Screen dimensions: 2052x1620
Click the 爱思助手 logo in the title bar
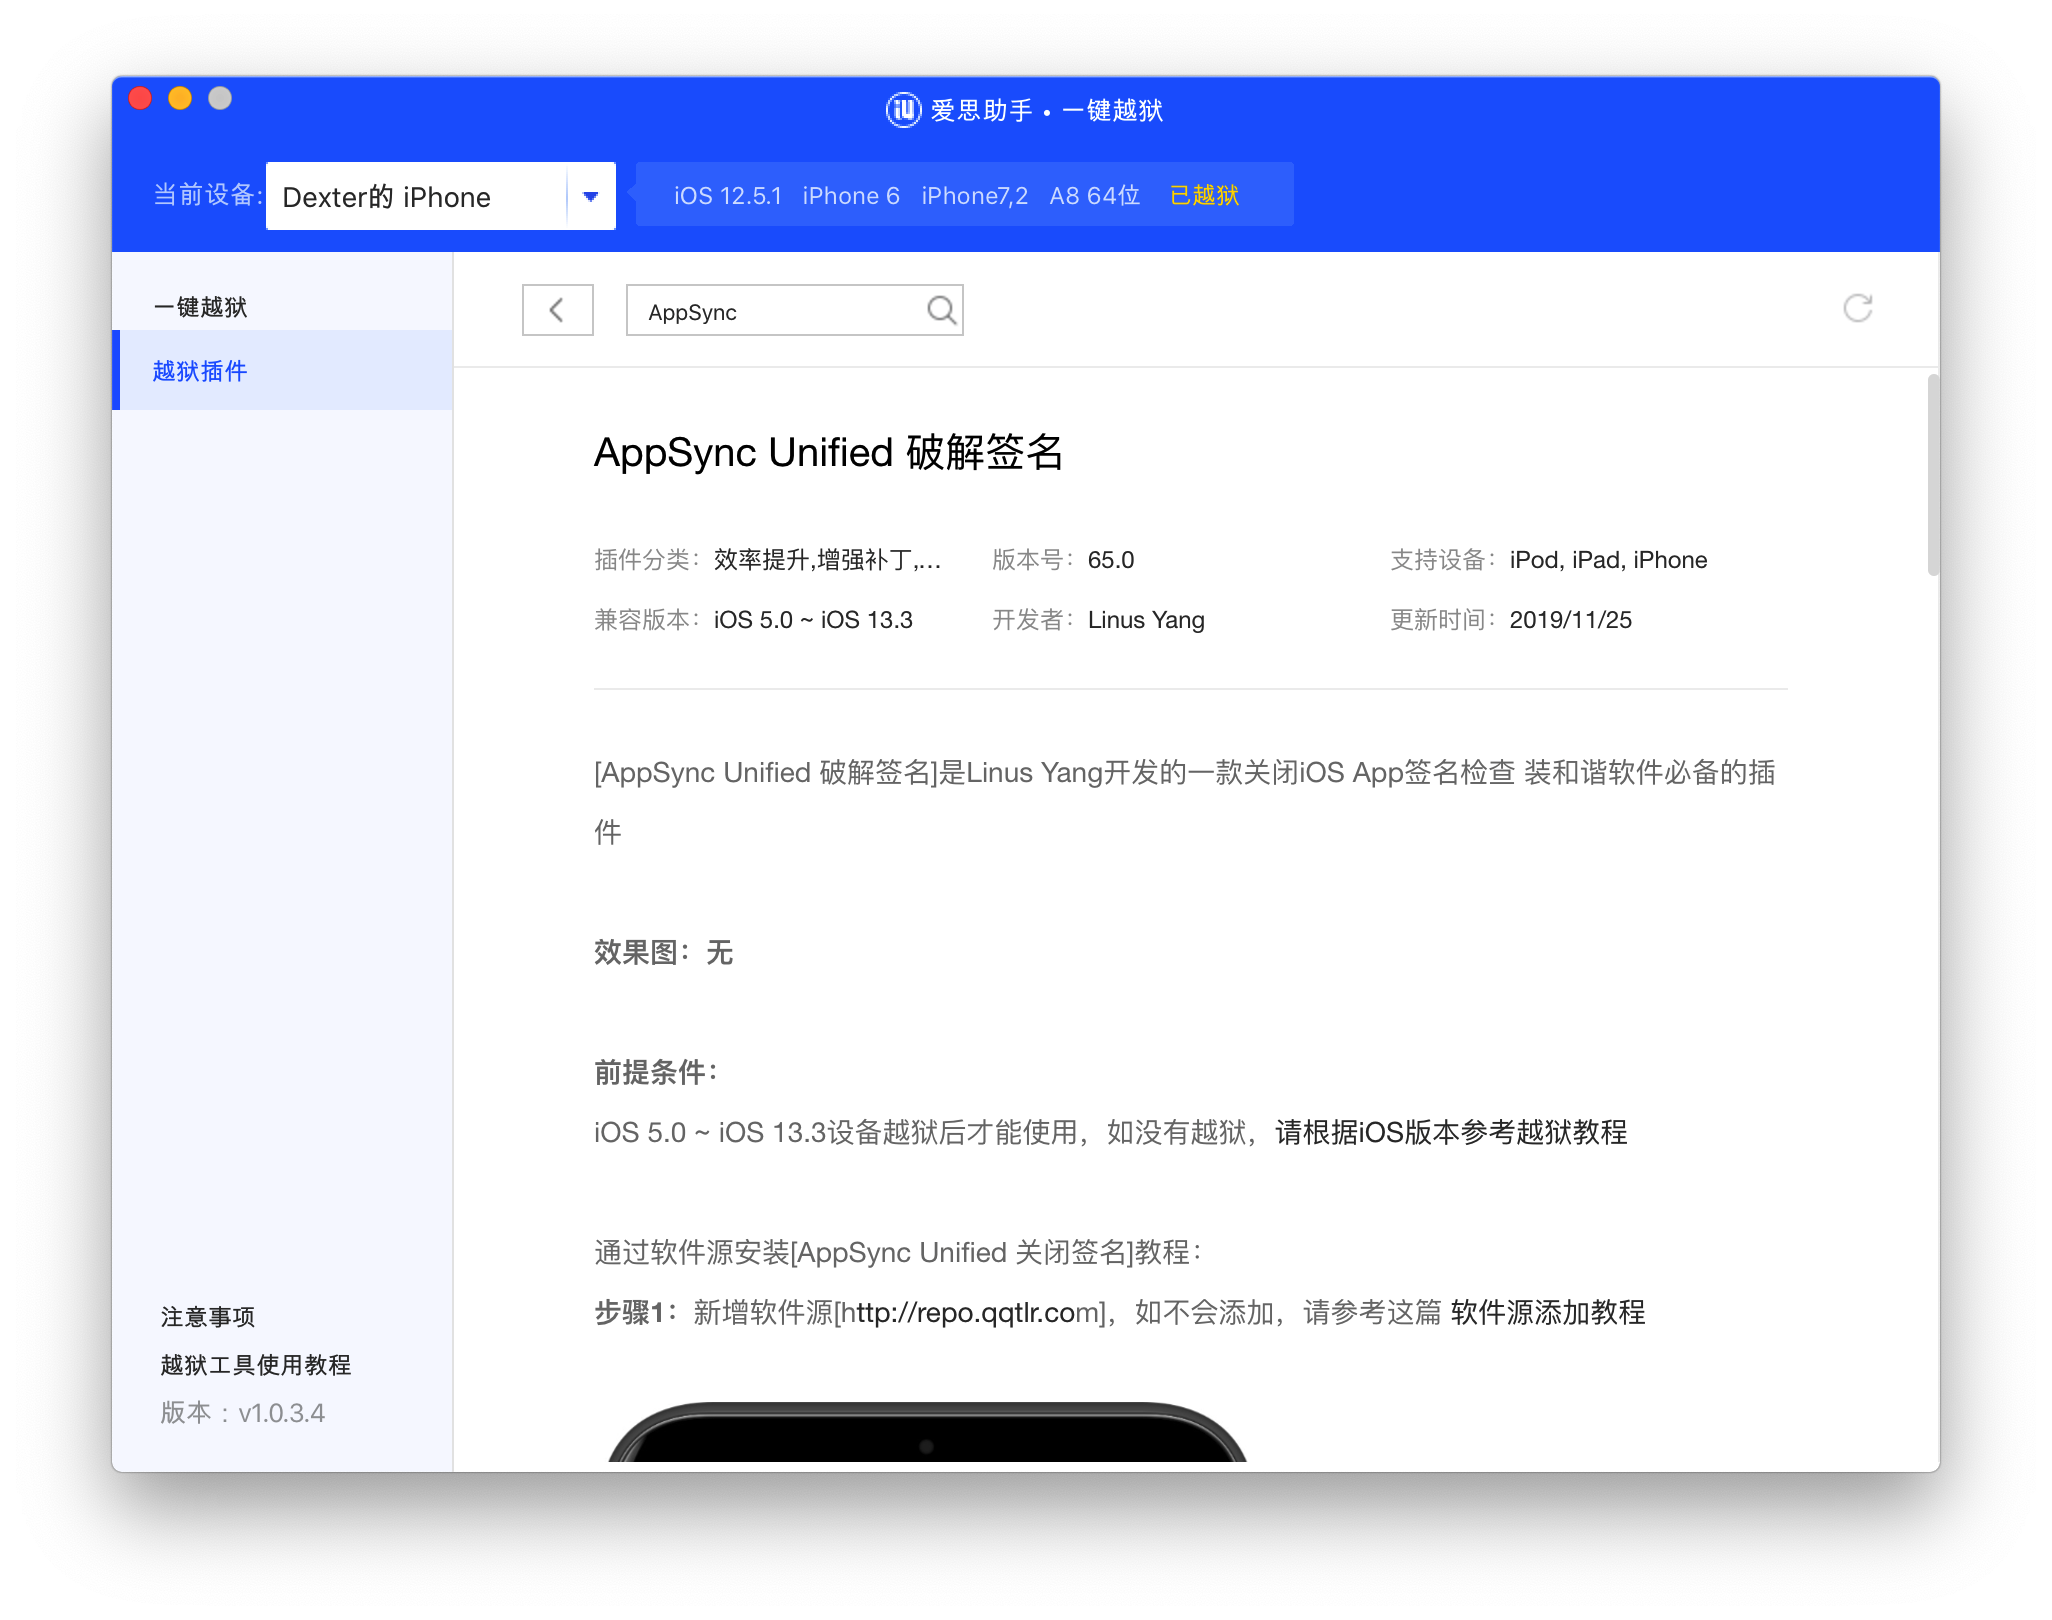898,110
